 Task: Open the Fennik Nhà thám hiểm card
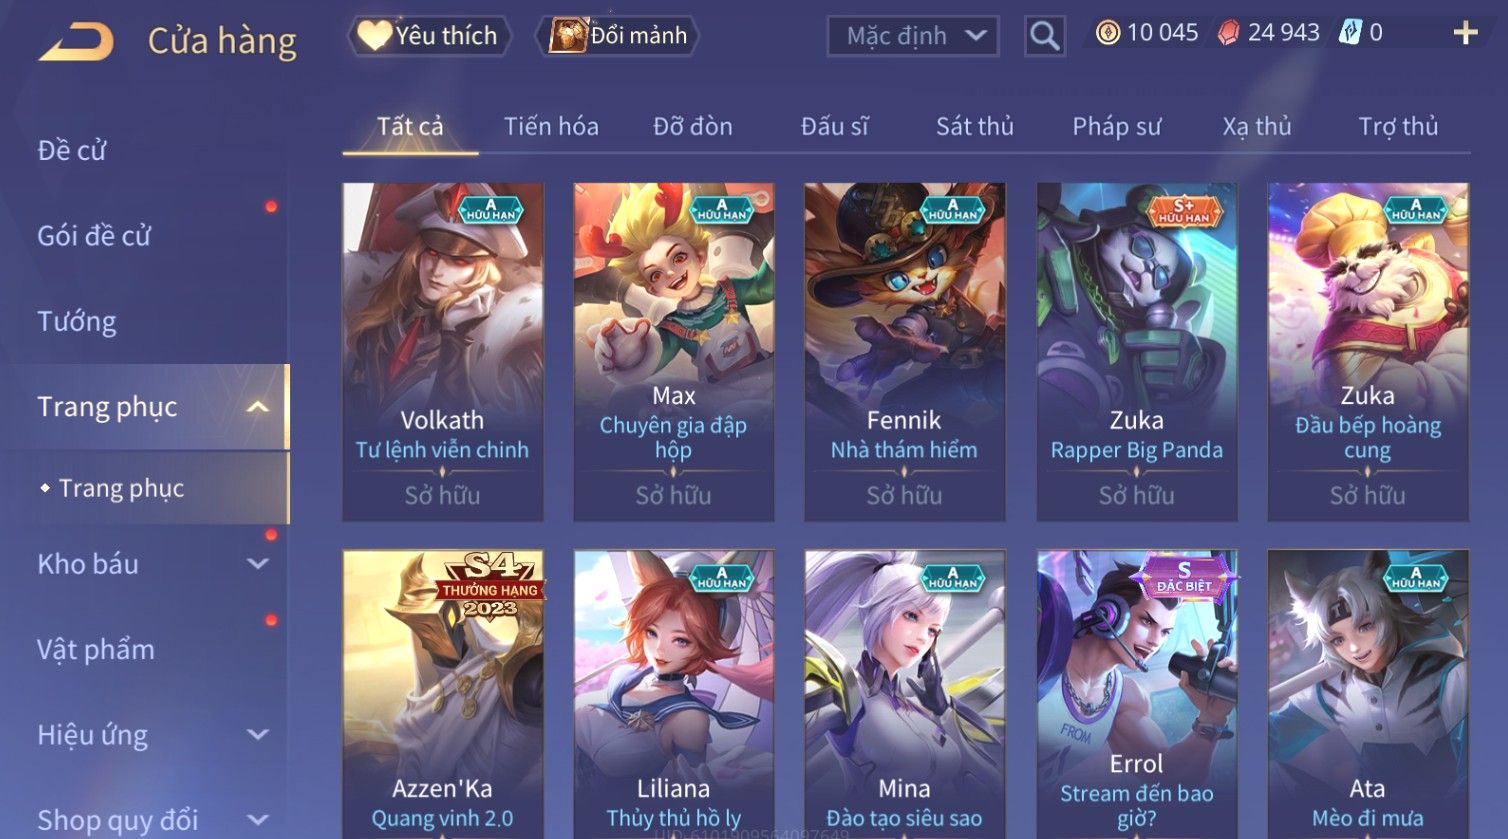coord(905,352)
